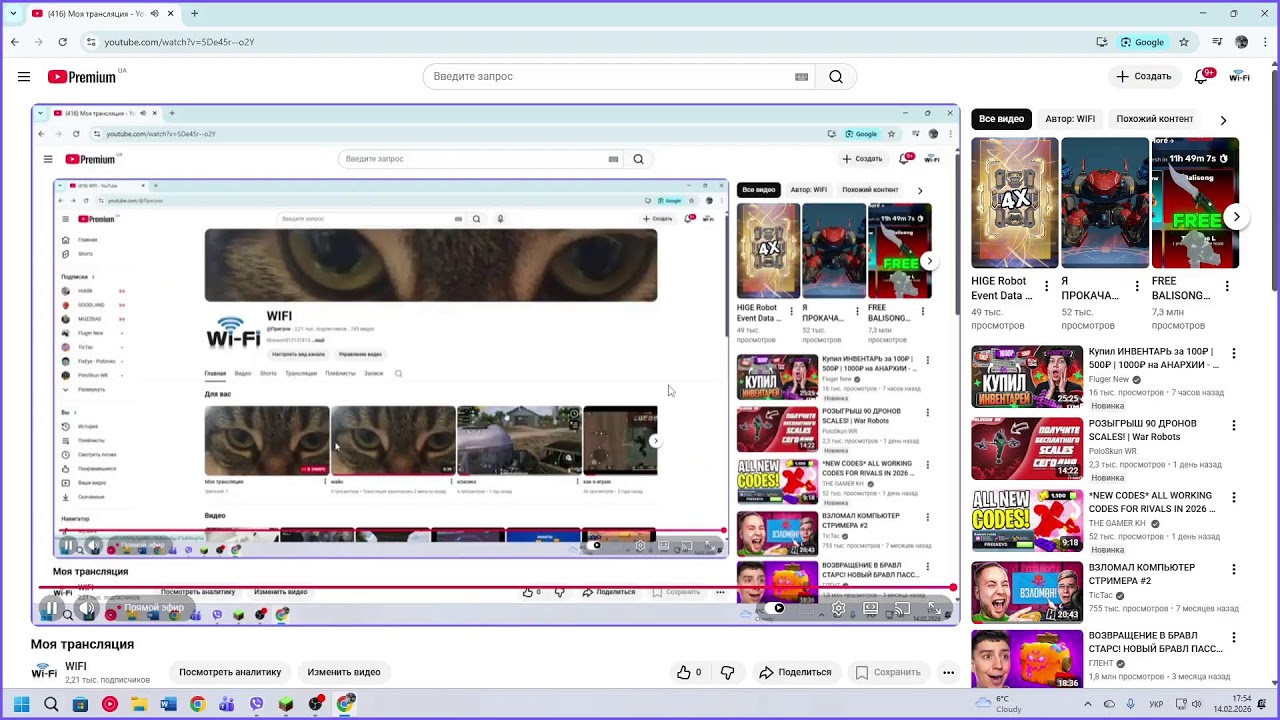Open Windows taskbar search

(51, 704)
